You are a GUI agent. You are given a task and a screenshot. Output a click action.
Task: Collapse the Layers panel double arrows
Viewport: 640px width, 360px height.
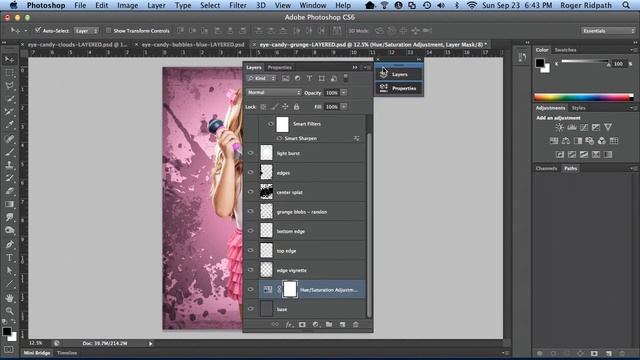[355, 67]
